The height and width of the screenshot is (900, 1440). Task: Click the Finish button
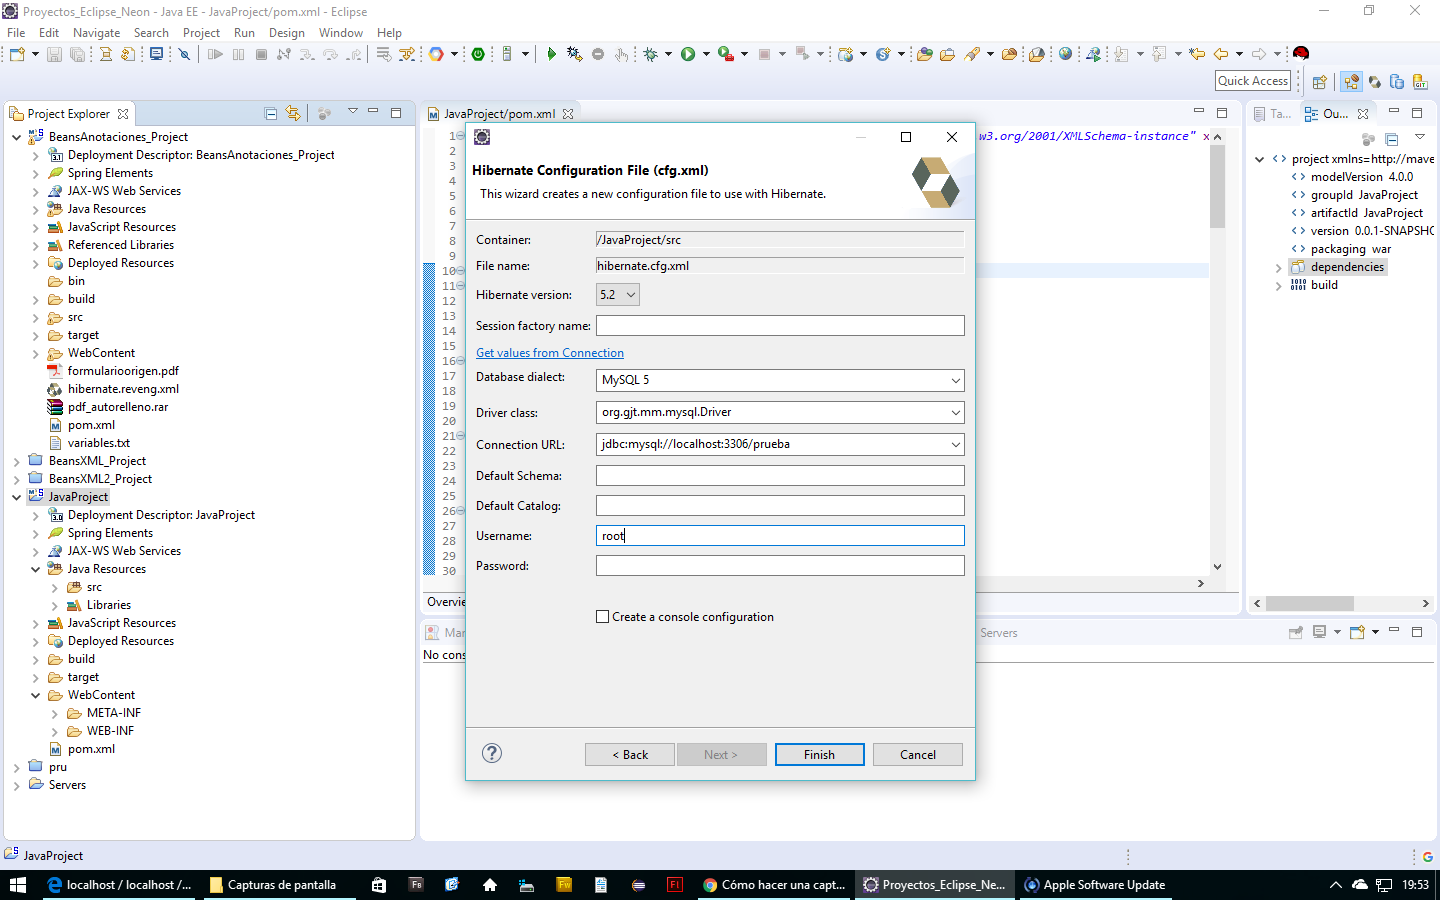(819, 755)
